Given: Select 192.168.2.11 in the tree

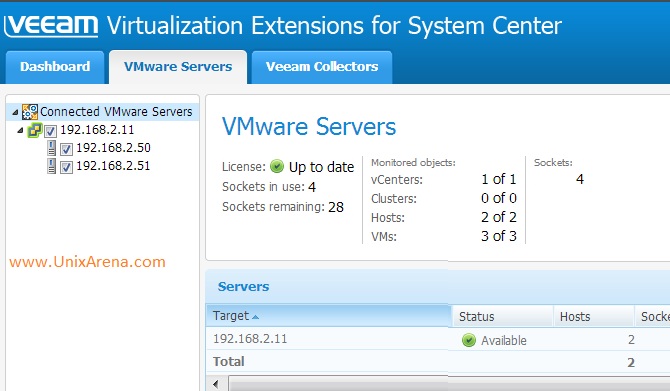Looking at the screenshot, I should pyautogui.click(x=97, y=130).
